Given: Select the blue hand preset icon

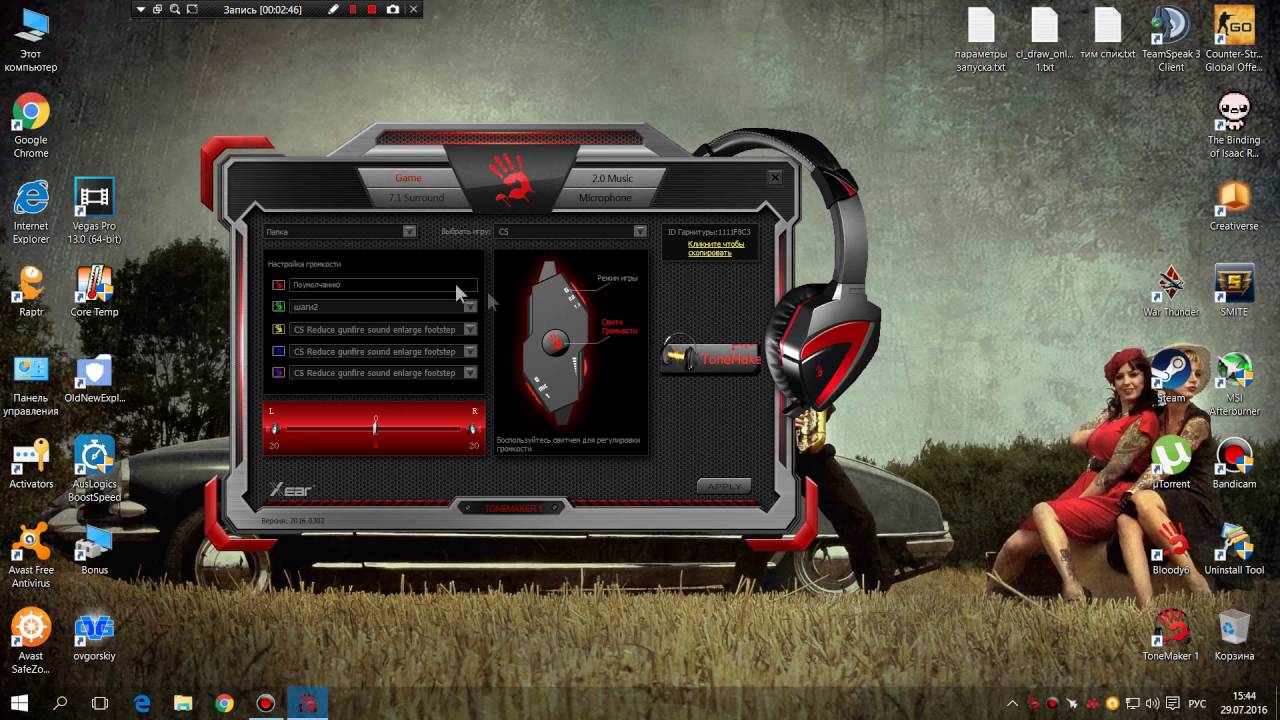Looking at the screenshot, I should pyautogui.click(x=279, y=351).
